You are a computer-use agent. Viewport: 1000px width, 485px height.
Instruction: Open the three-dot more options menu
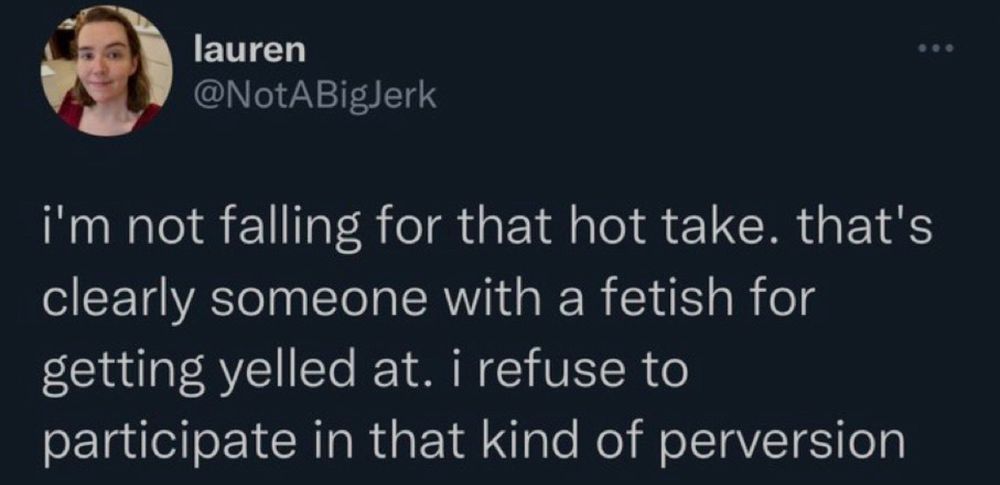936,48
